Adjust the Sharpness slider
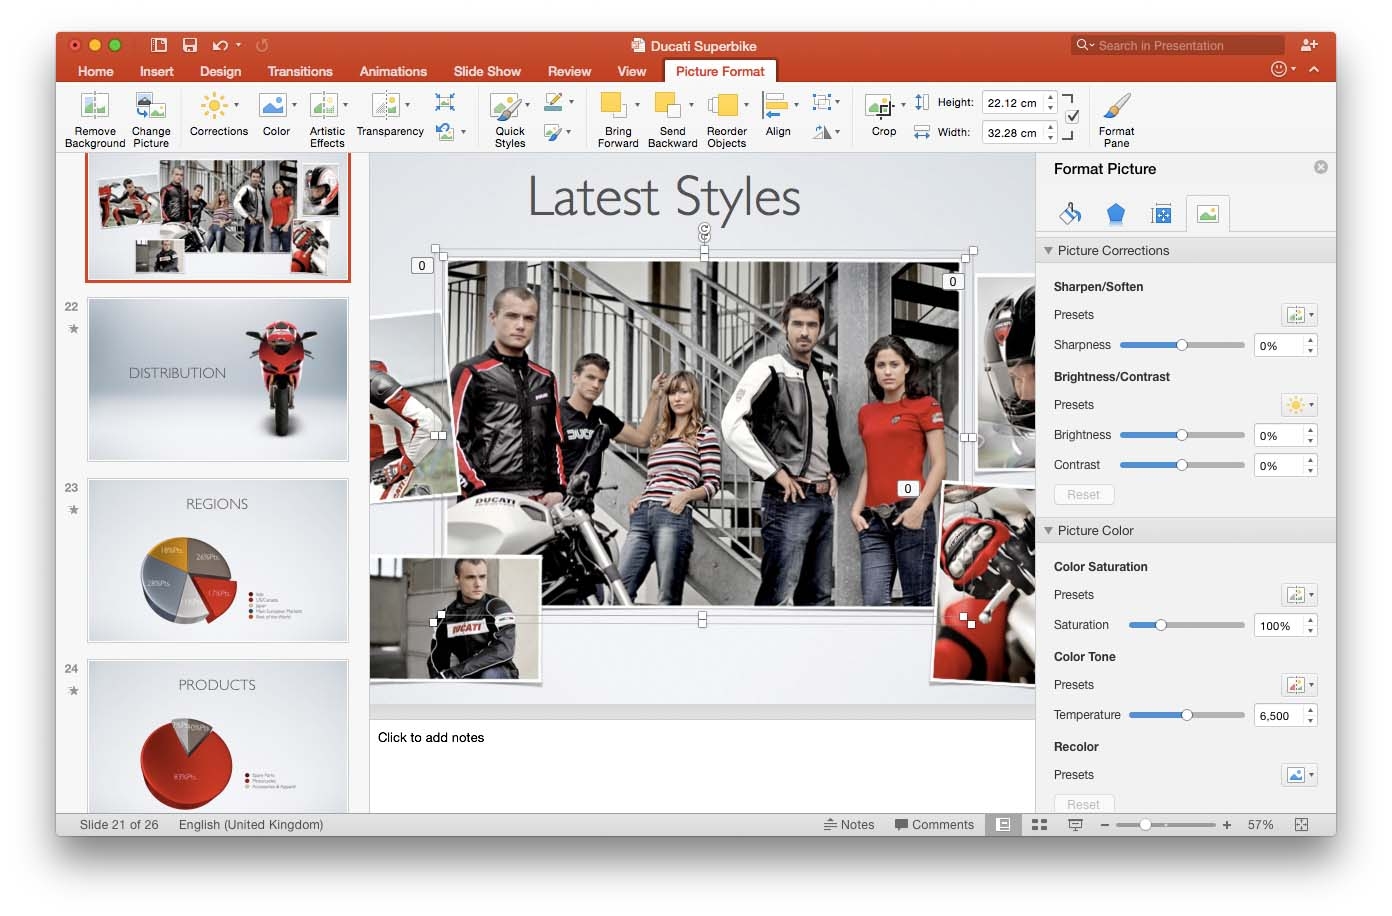Screen dimensions: 1392x916 [x=1182, y=345]
